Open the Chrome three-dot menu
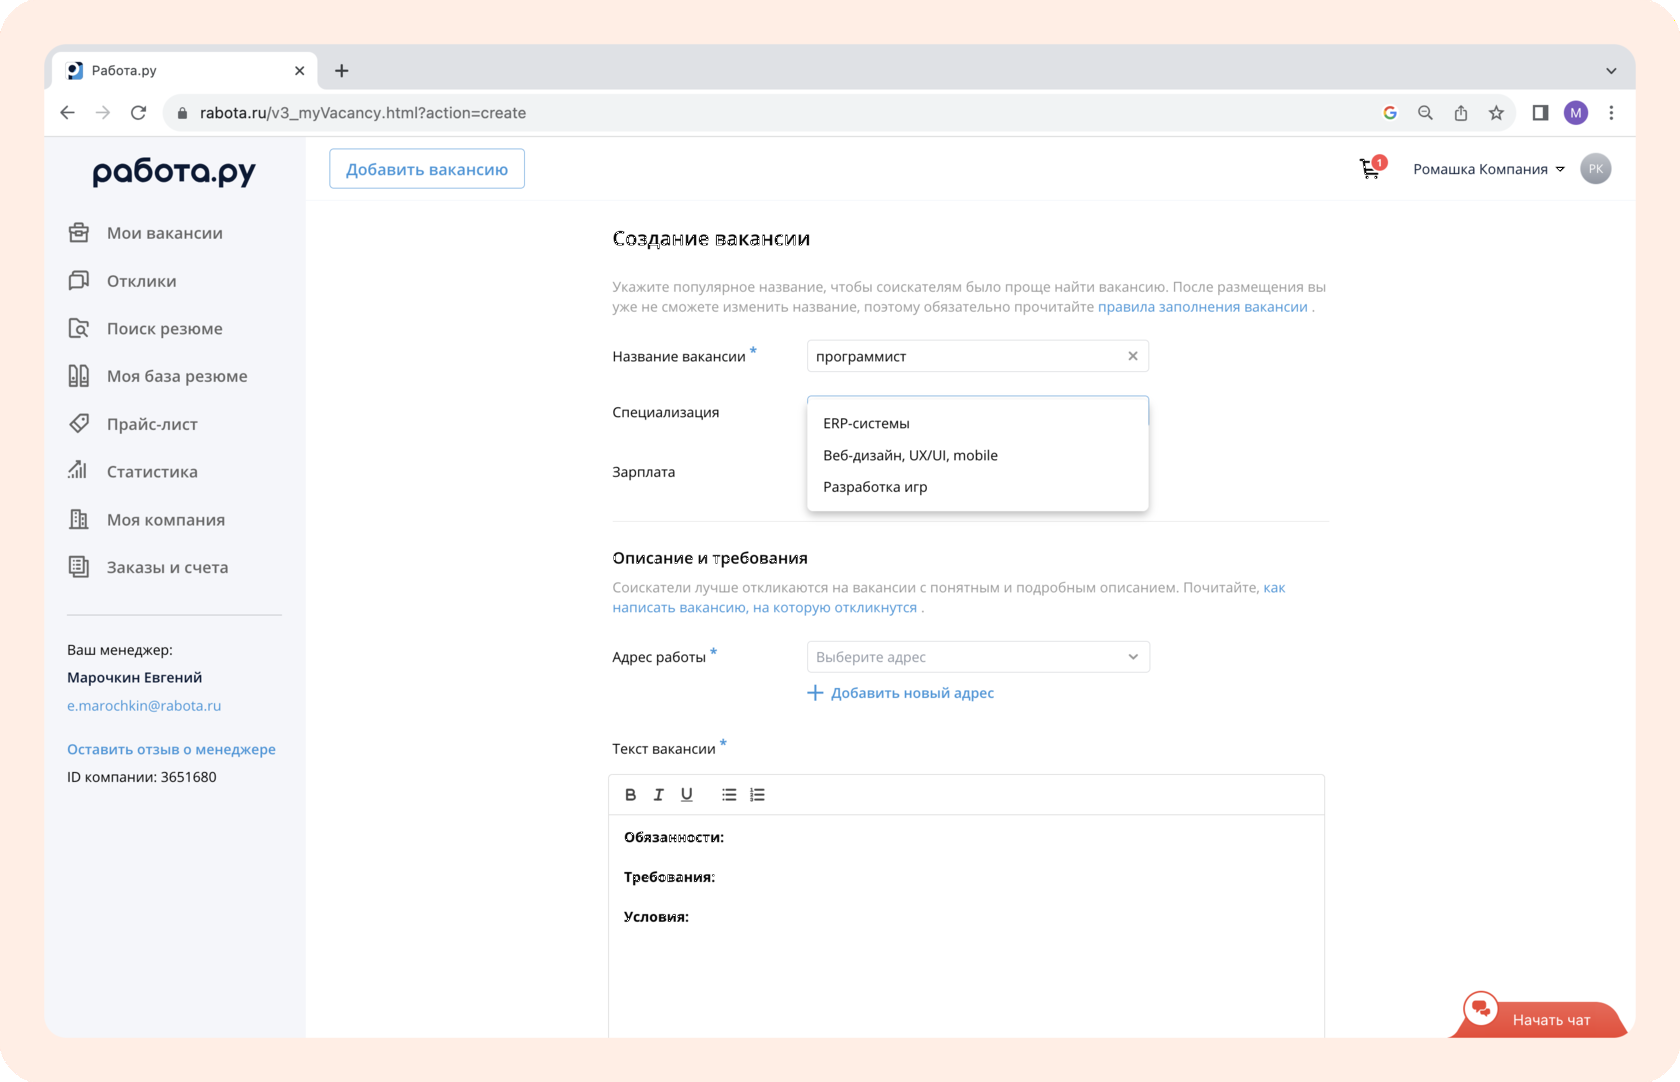 [1611, 113]
